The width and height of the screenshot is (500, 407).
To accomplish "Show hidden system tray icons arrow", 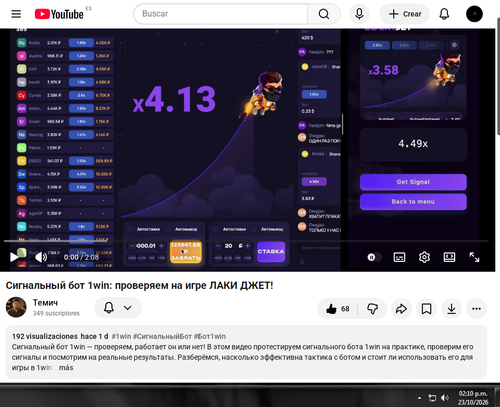I will click(x=419, y=398).
